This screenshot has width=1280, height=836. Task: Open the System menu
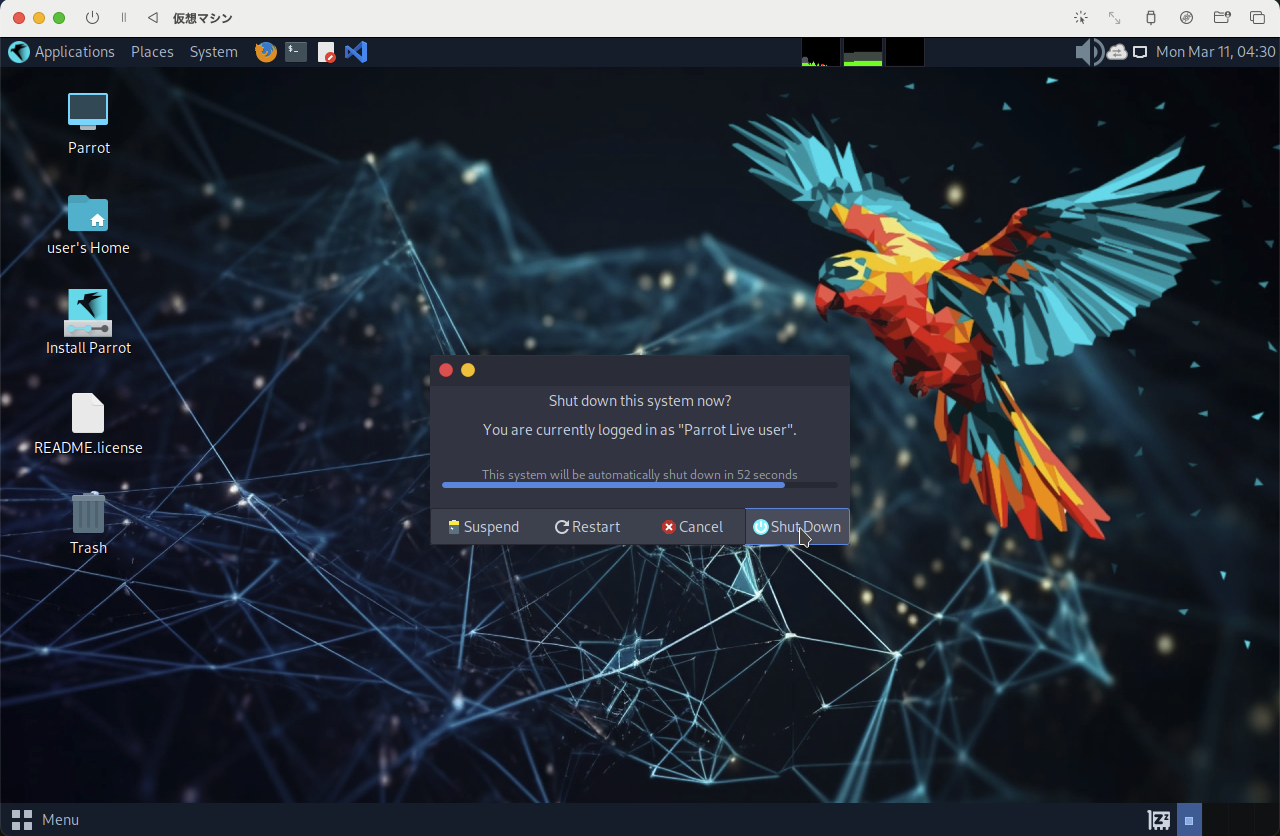click(213, 52)
